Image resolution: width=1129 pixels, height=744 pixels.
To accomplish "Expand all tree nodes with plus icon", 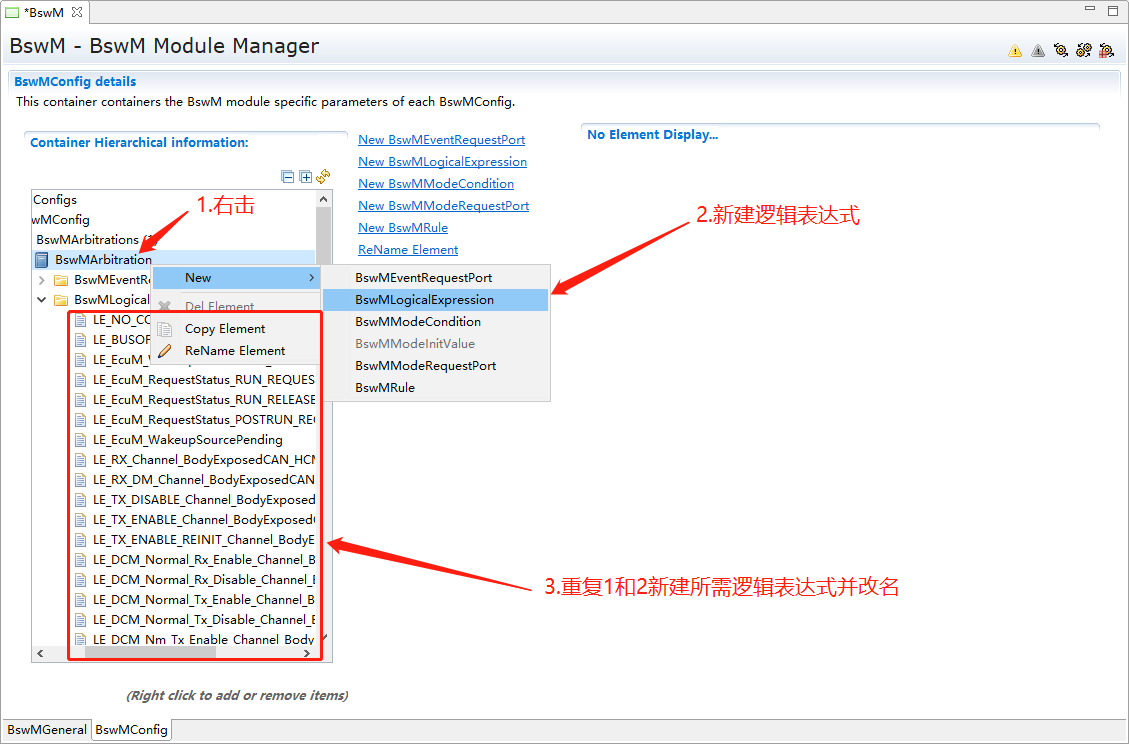I will point(306,177).
